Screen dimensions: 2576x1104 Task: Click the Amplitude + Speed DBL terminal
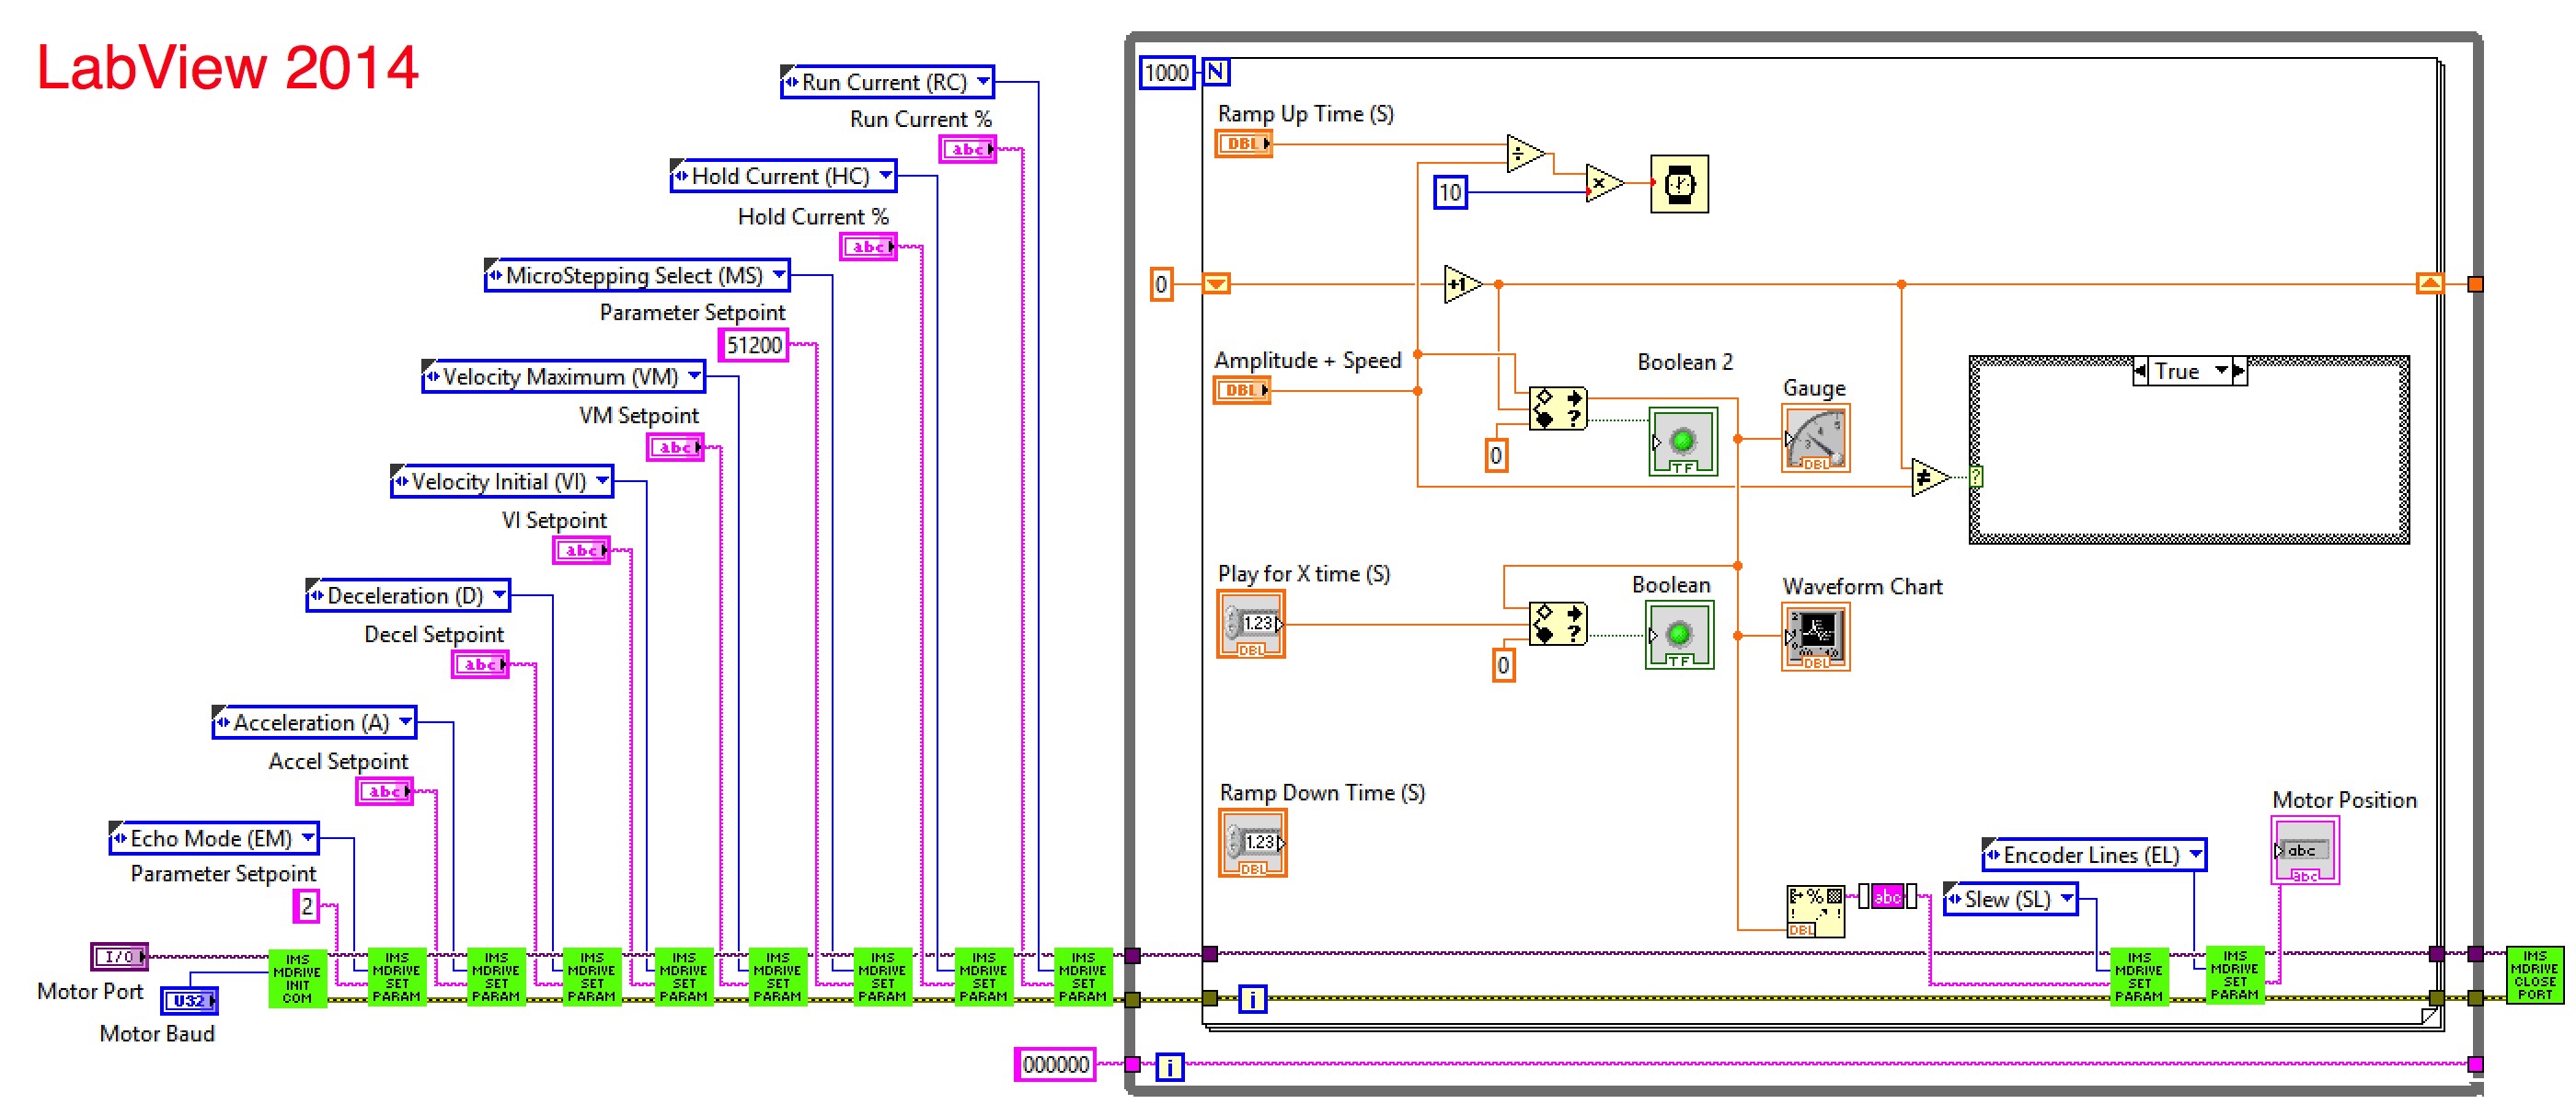coord(1242,390)
